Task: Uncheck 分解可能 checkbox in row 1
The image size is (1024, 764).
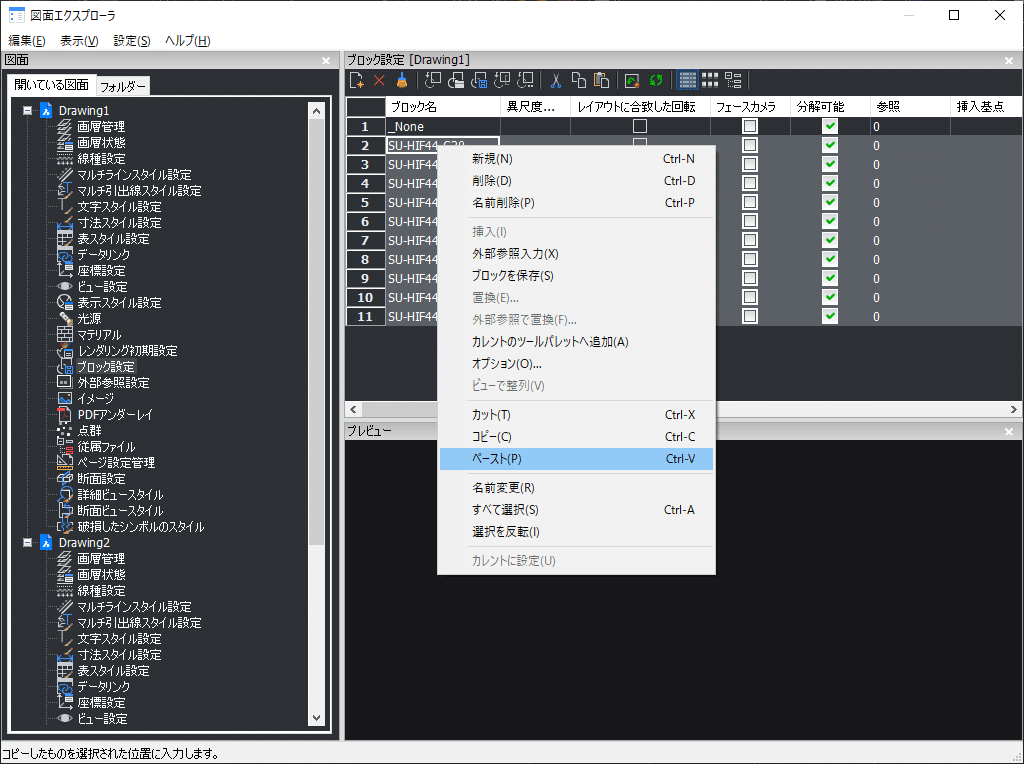Action: pyautogui.click(x=829, y=126)
